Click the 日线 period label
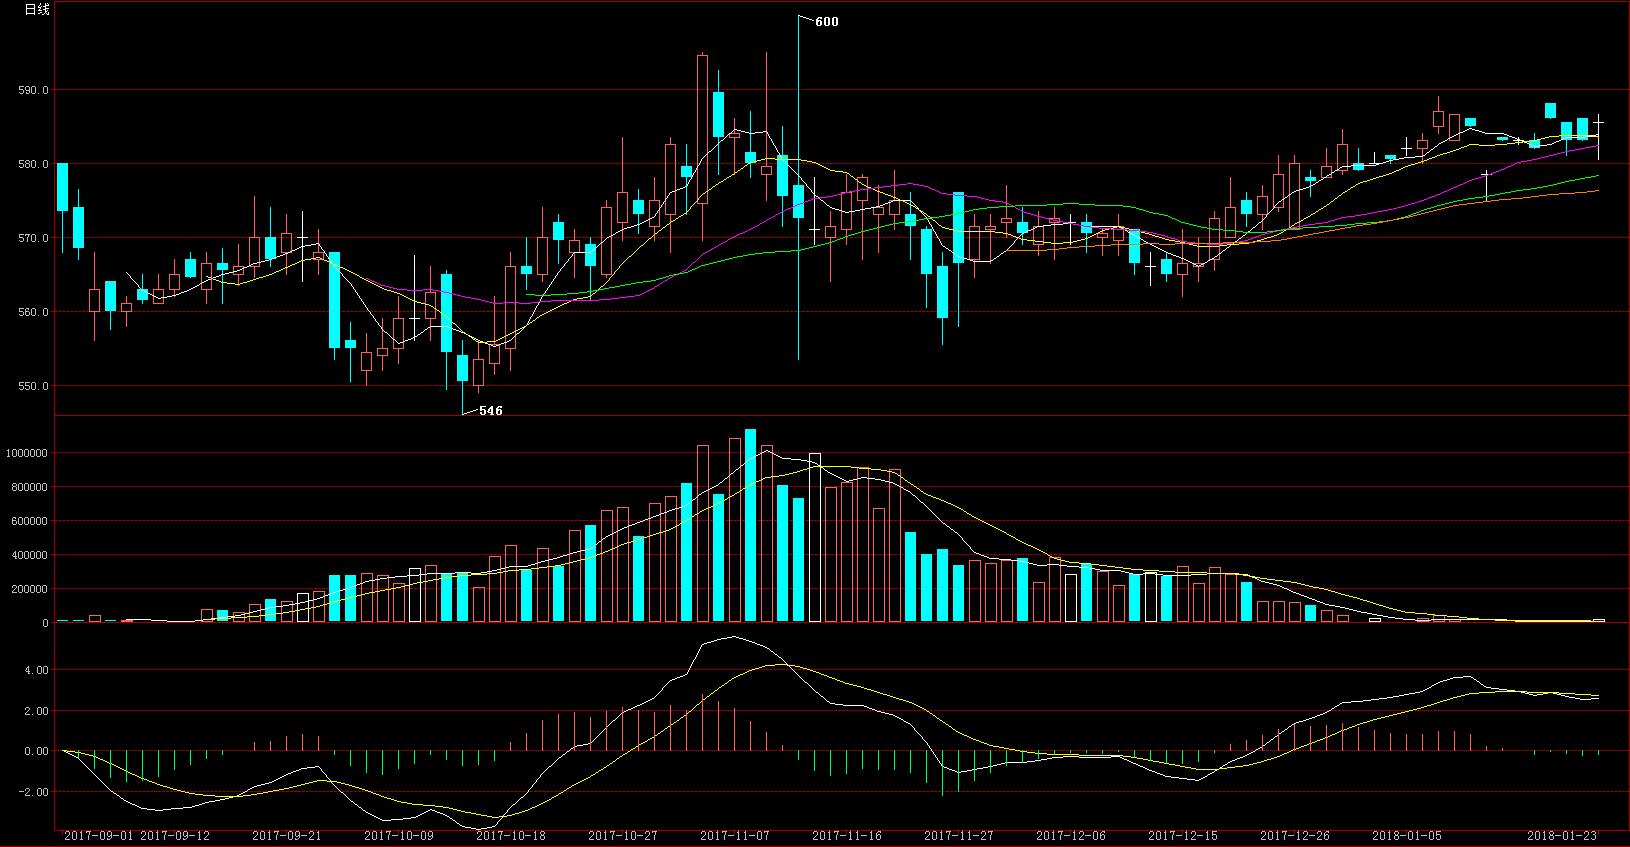Image resolution: width=1630 pixels, height=847 pixels. 37,9
